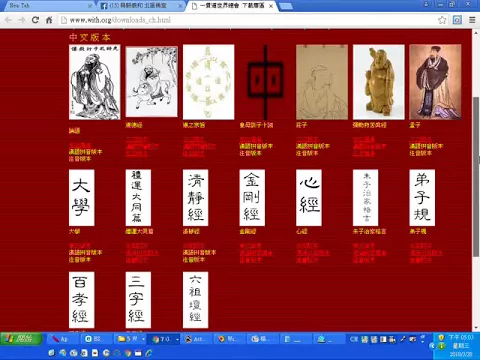Open the black 中 character image
480x360 pixels.
(x=265, y=82)
